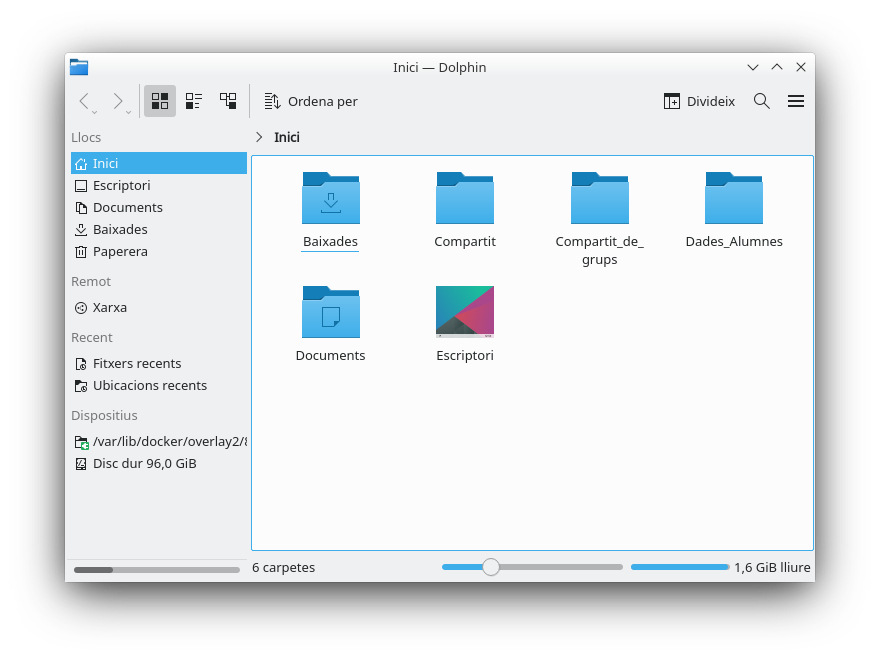
Task: Switch to Details tree view mode
Action: coord(228,101)
